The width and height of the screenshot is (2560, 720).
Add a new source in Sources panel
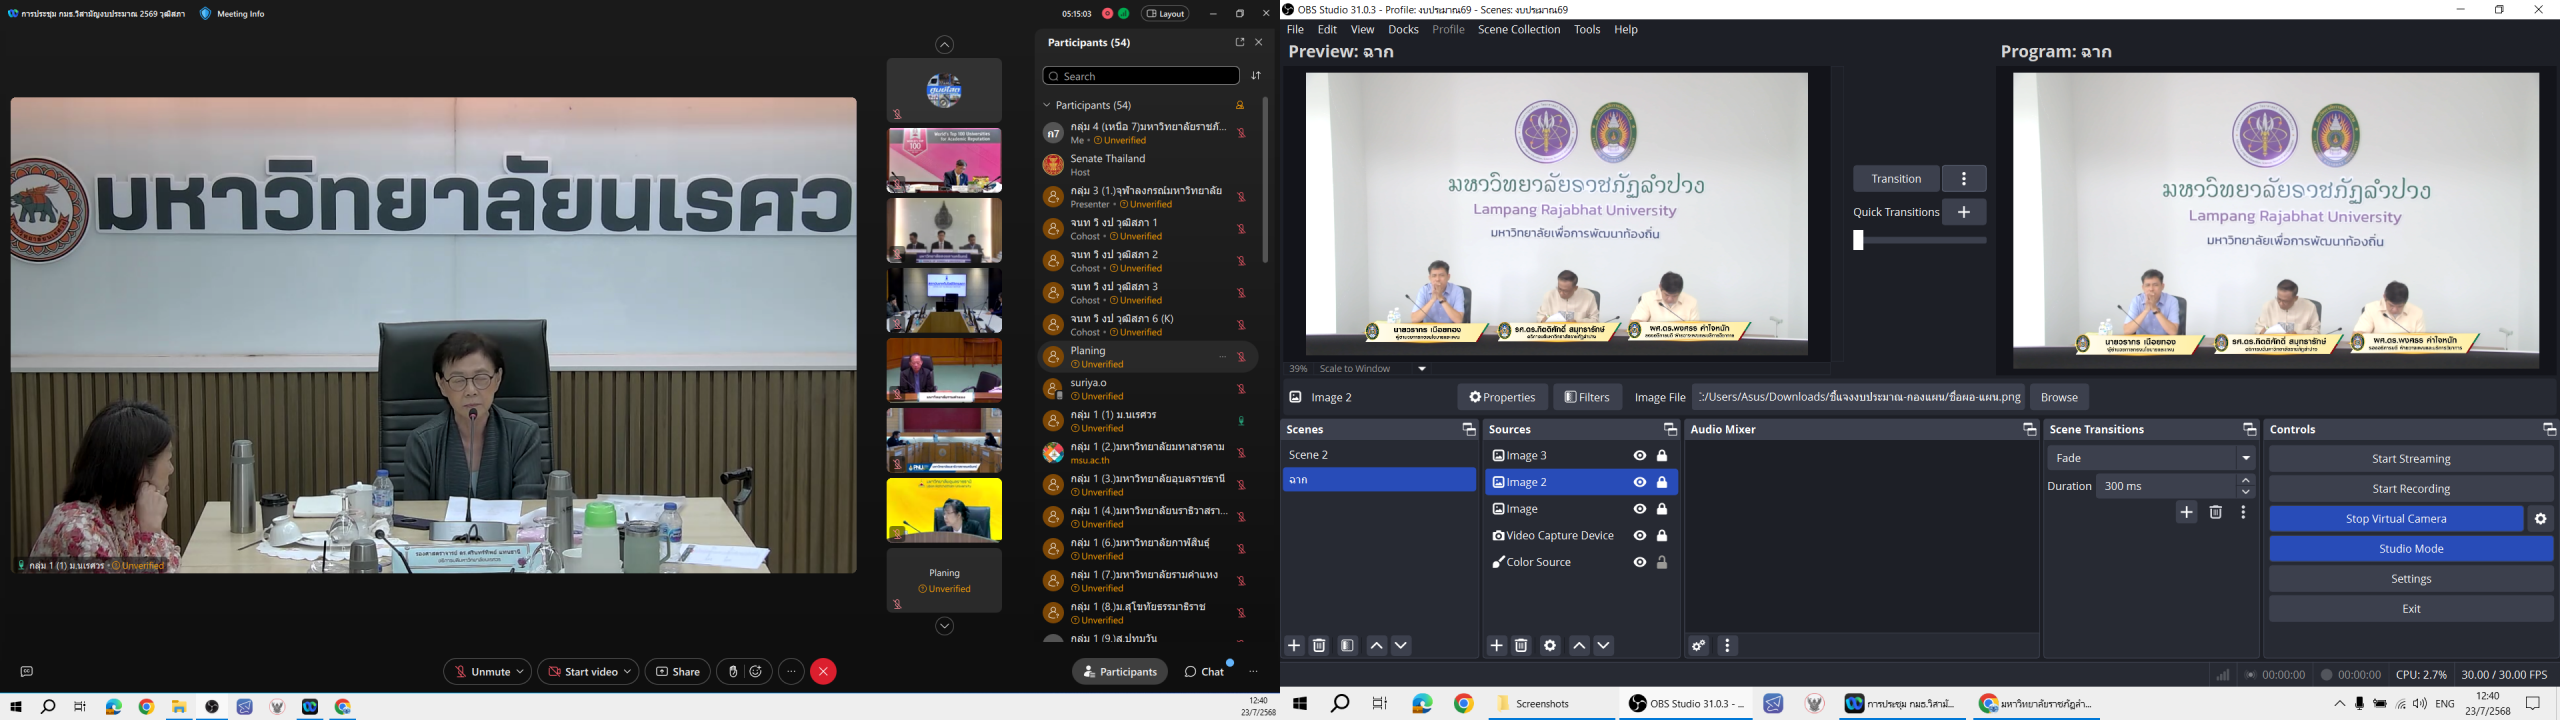tap(1496, 646)
